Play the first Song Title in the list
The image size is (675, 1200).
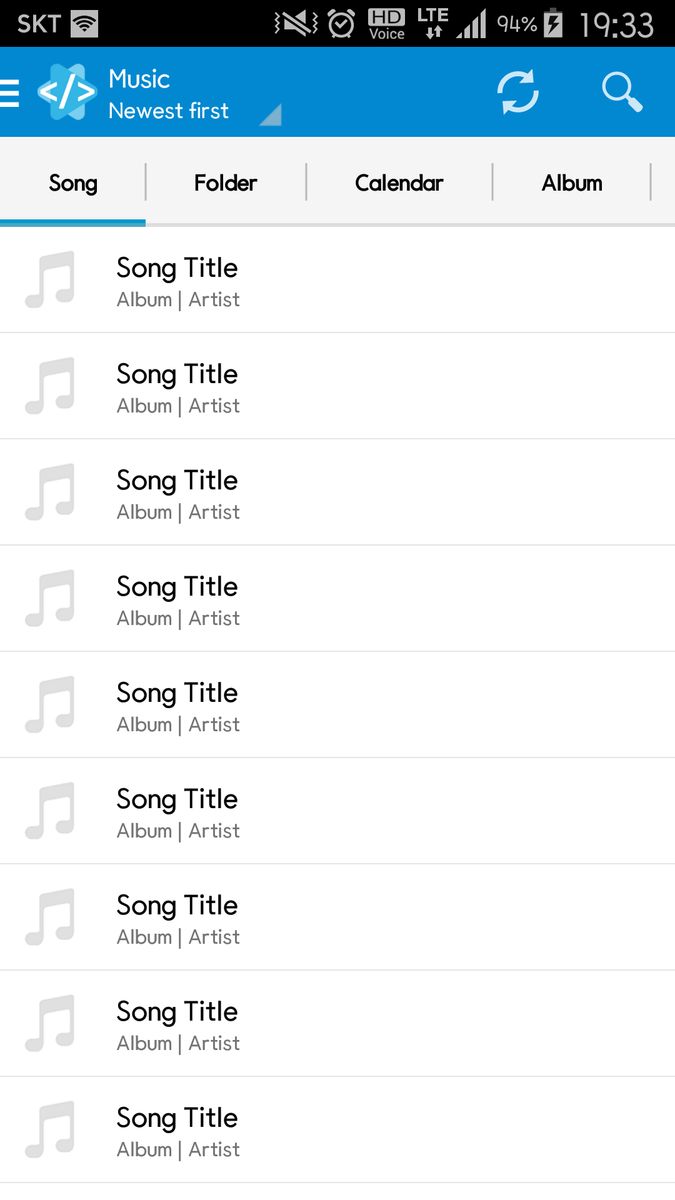point(177,268)
